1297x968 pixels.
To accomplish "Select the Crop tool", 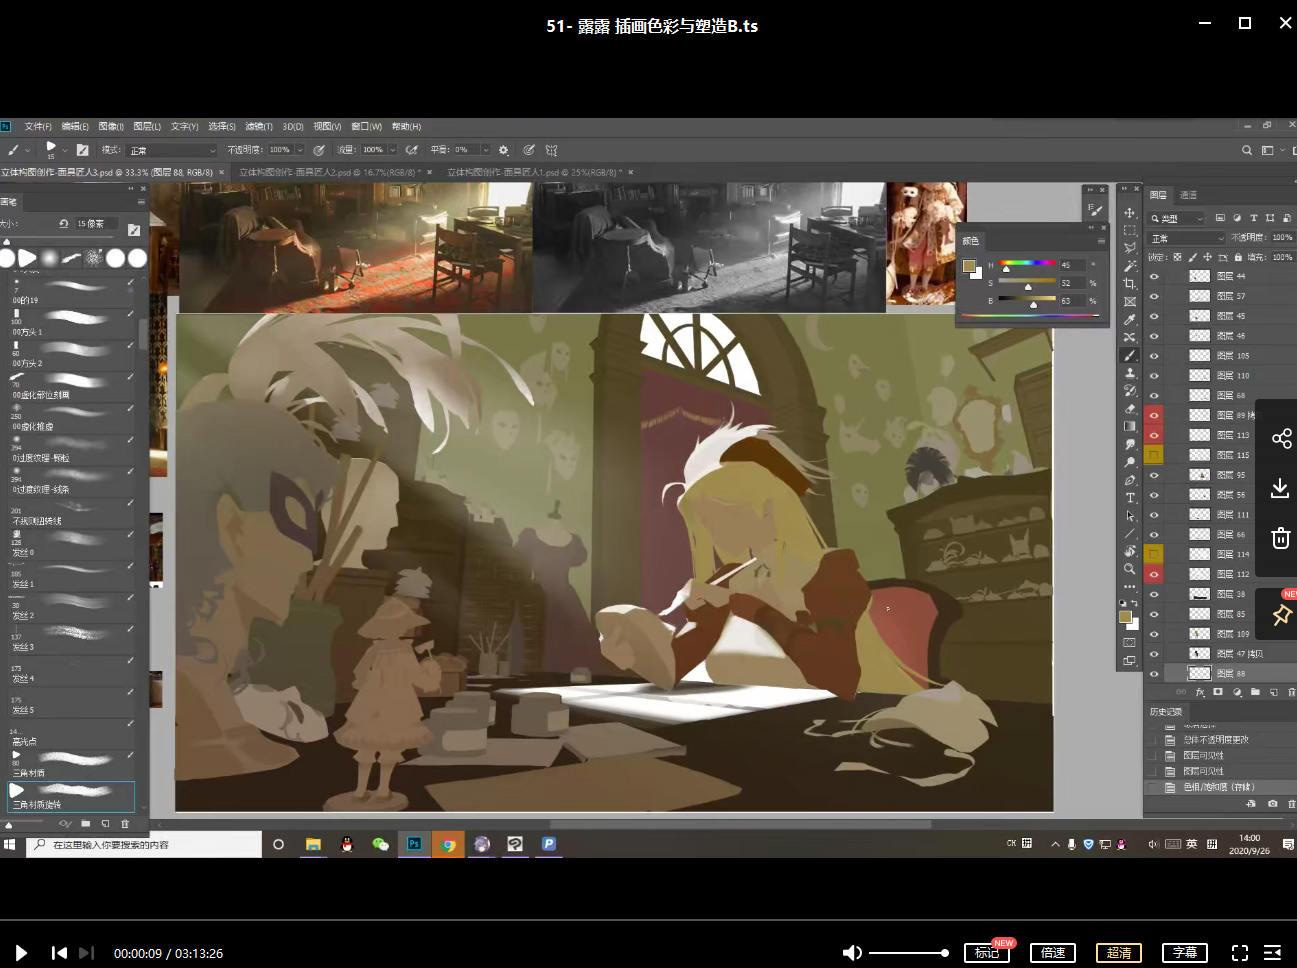I will pos(1130,284).
